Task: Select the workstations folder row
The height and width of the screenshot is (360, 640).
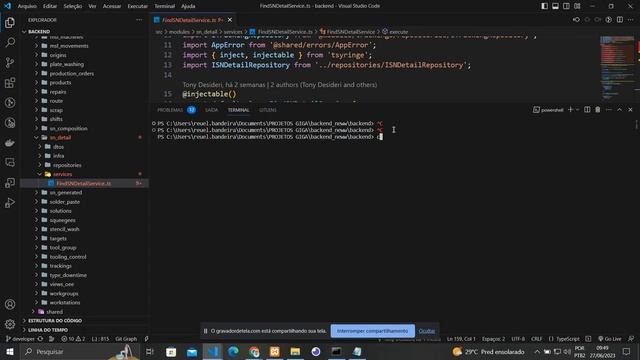Action: [x=84, y=302]
